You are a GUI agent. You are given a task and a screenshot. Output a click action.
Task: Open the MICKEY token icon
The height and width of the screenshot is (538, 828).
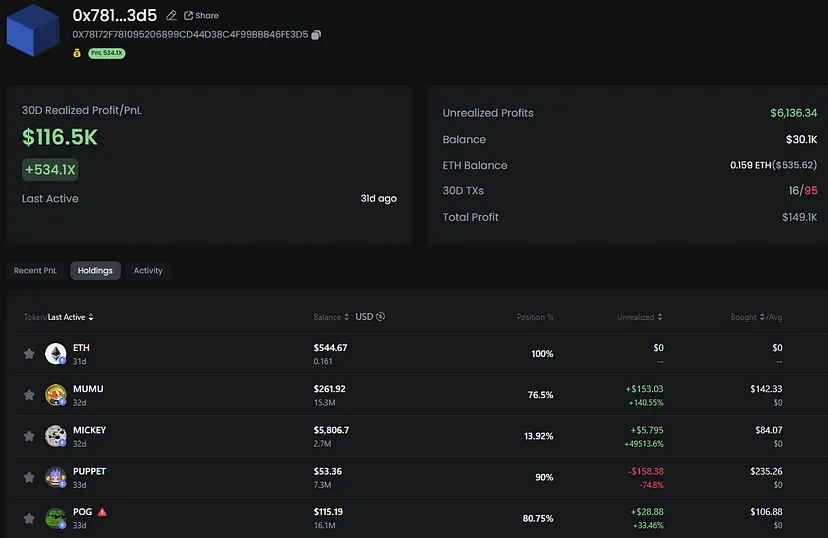(55, 436)
